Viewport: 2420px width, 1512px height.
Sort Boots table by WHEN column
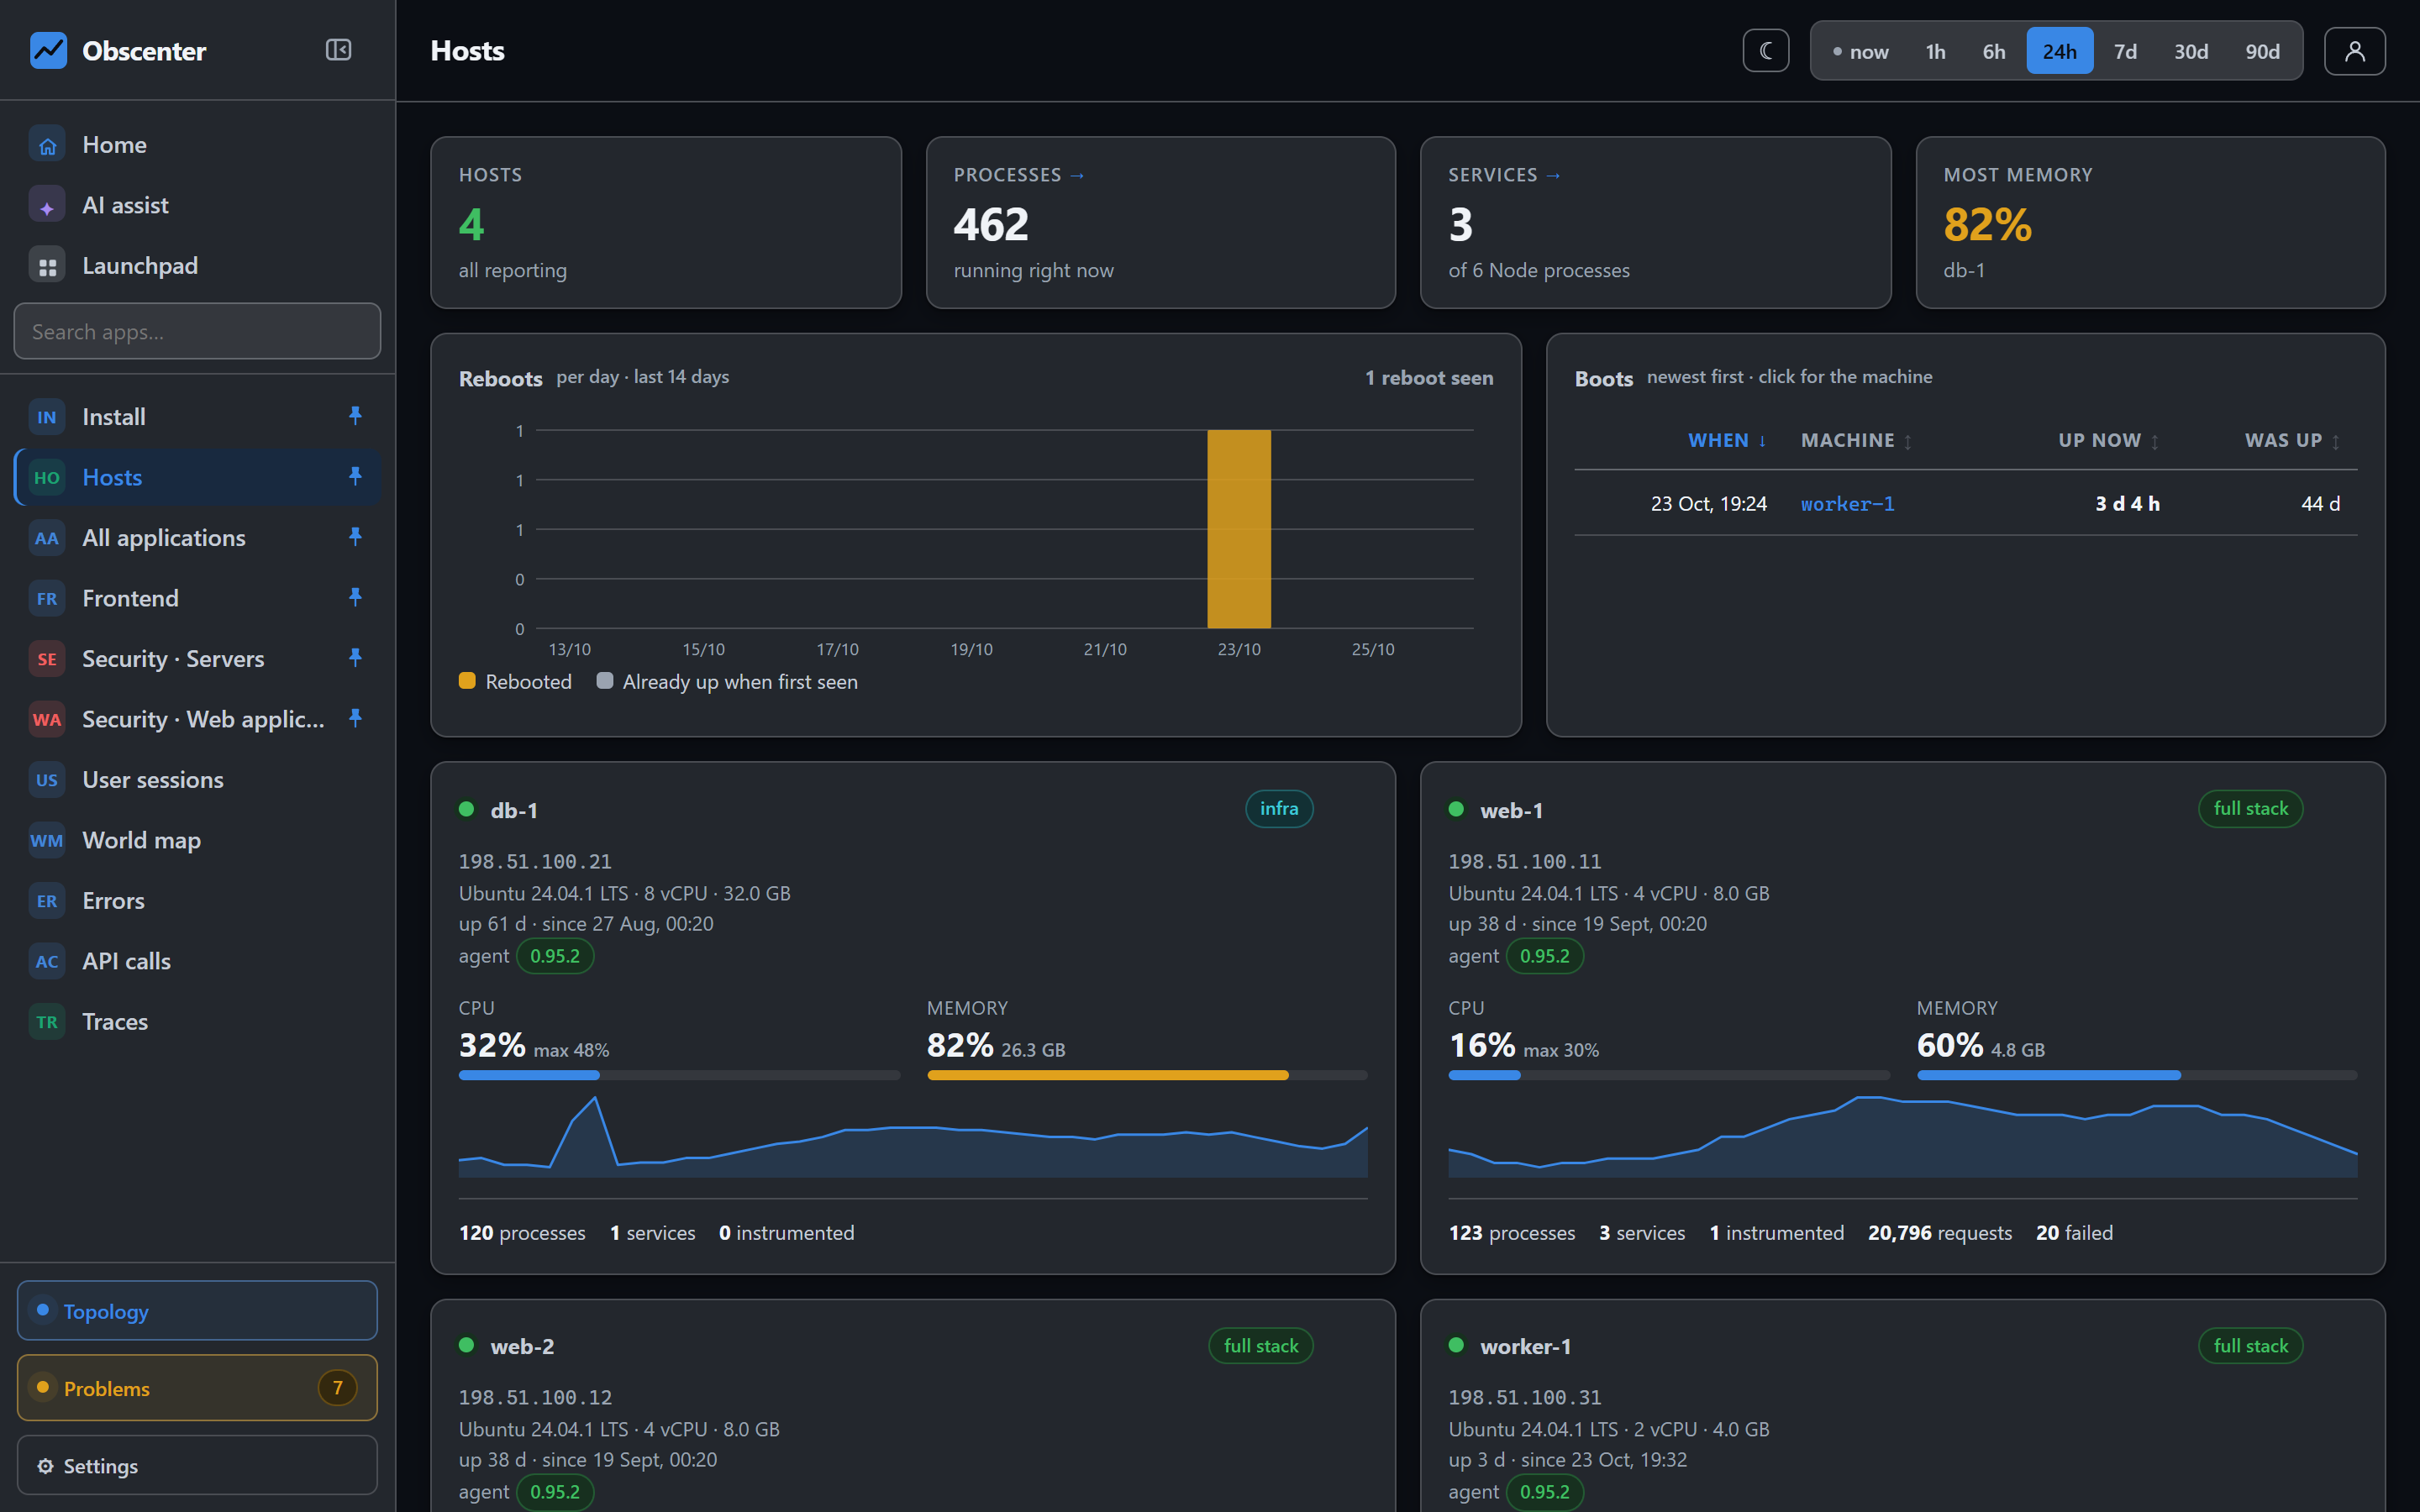click(1727, 441)
